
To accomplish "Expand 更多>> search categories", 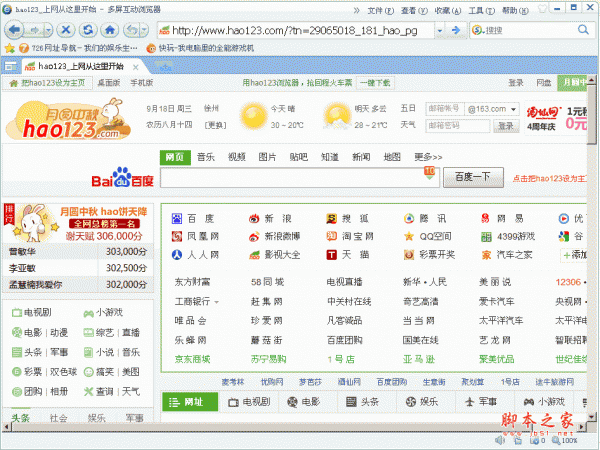I will point(428,157).
